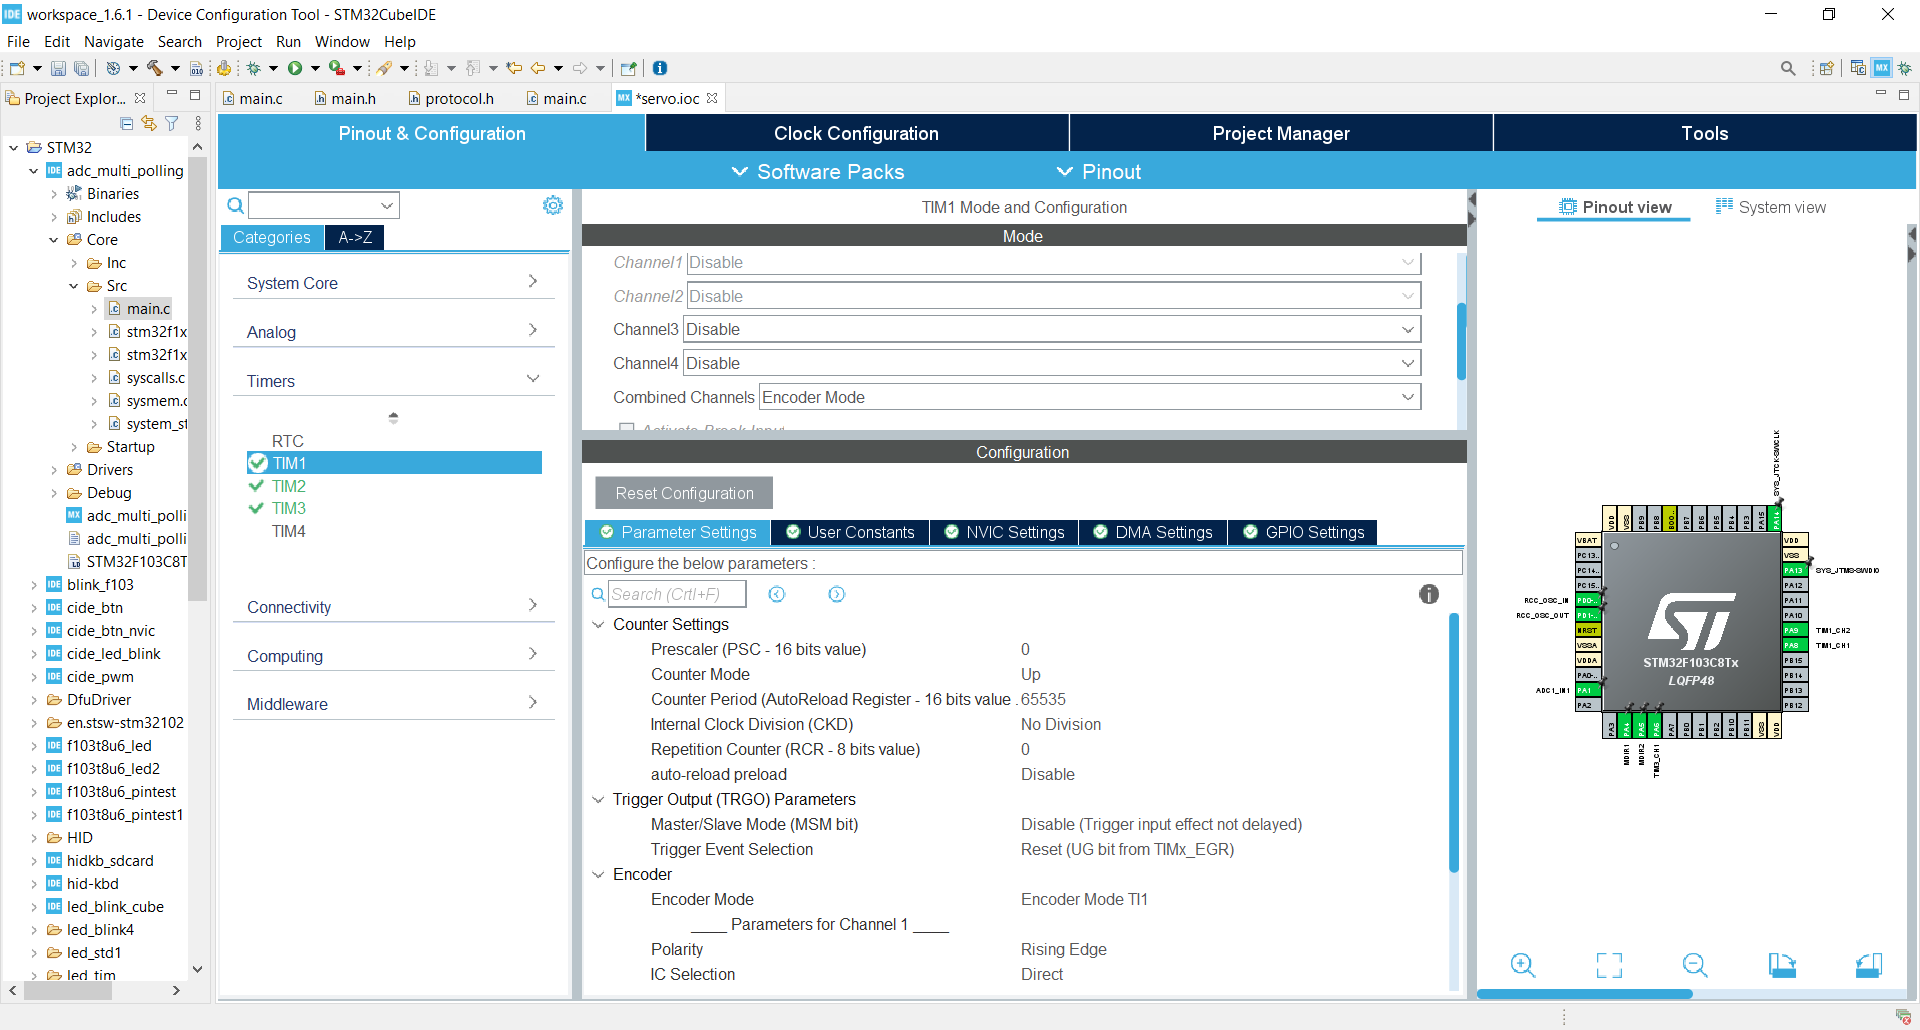Switch to the Debug perspective icon

1905,68
